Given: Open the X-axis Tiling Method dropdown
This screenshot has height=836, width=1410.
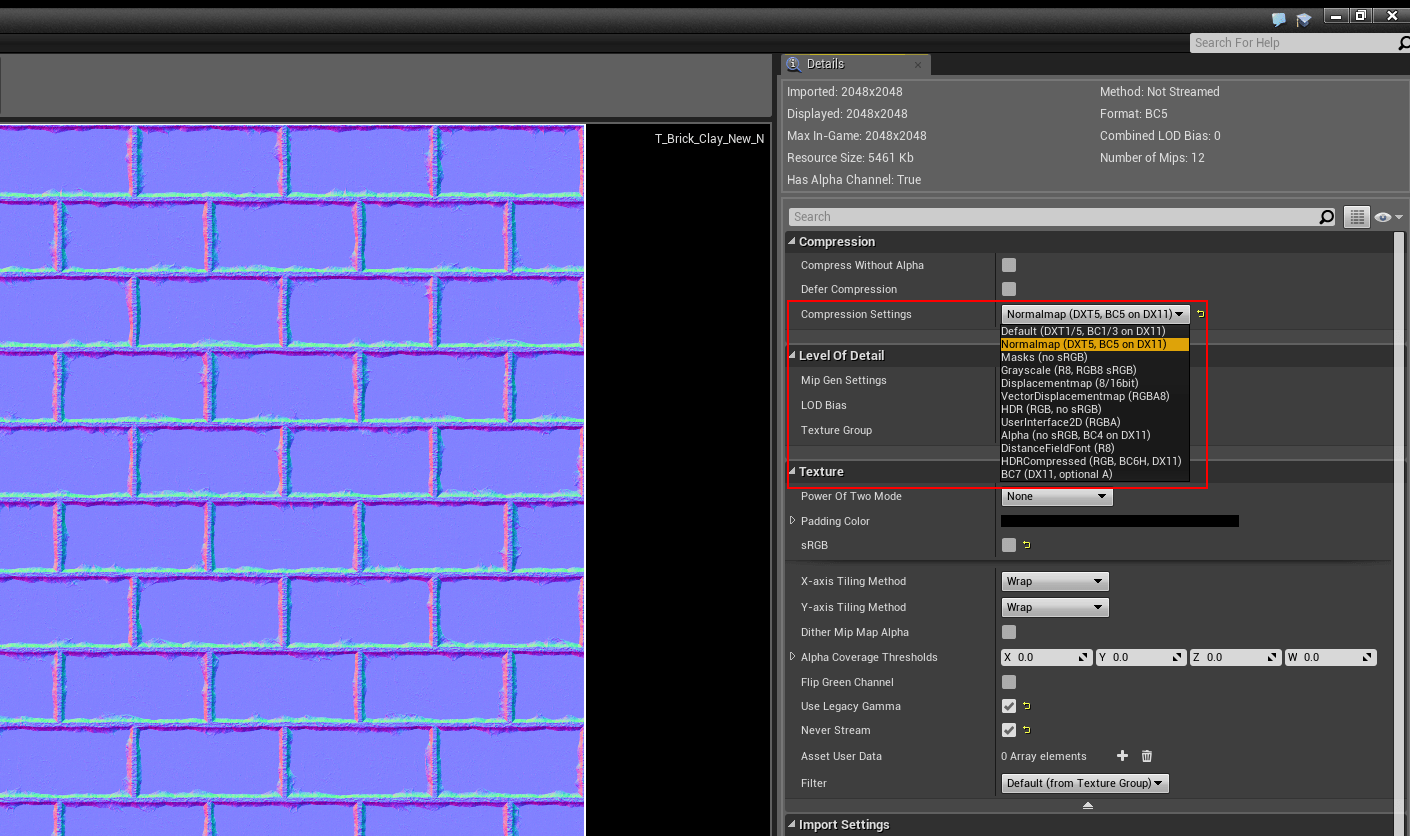Looking at the screenshot, I should [1055, 581].
